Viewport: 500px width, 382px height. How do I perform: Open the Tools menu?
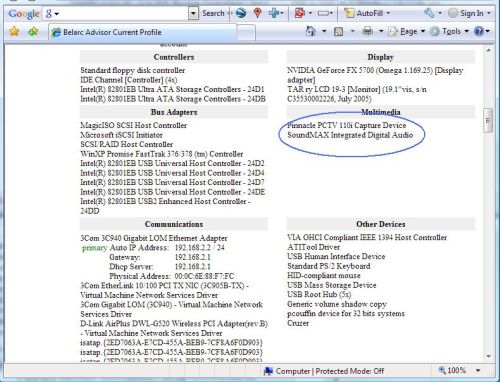coord(449,32)
